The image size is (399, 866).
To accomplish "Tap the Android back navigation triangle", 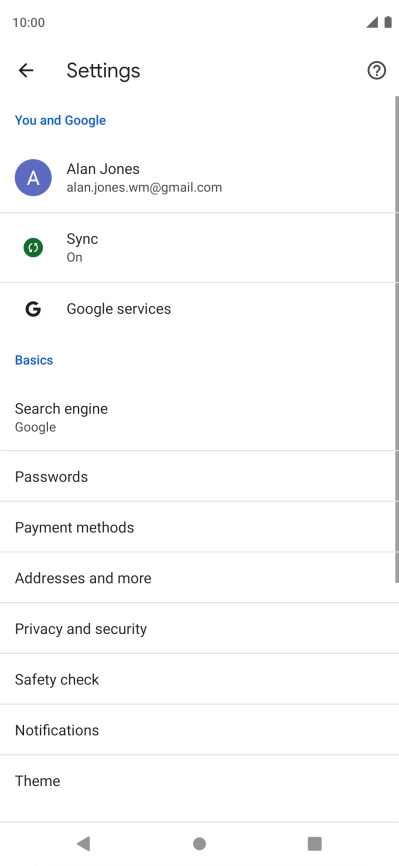I will pos(83,843).
